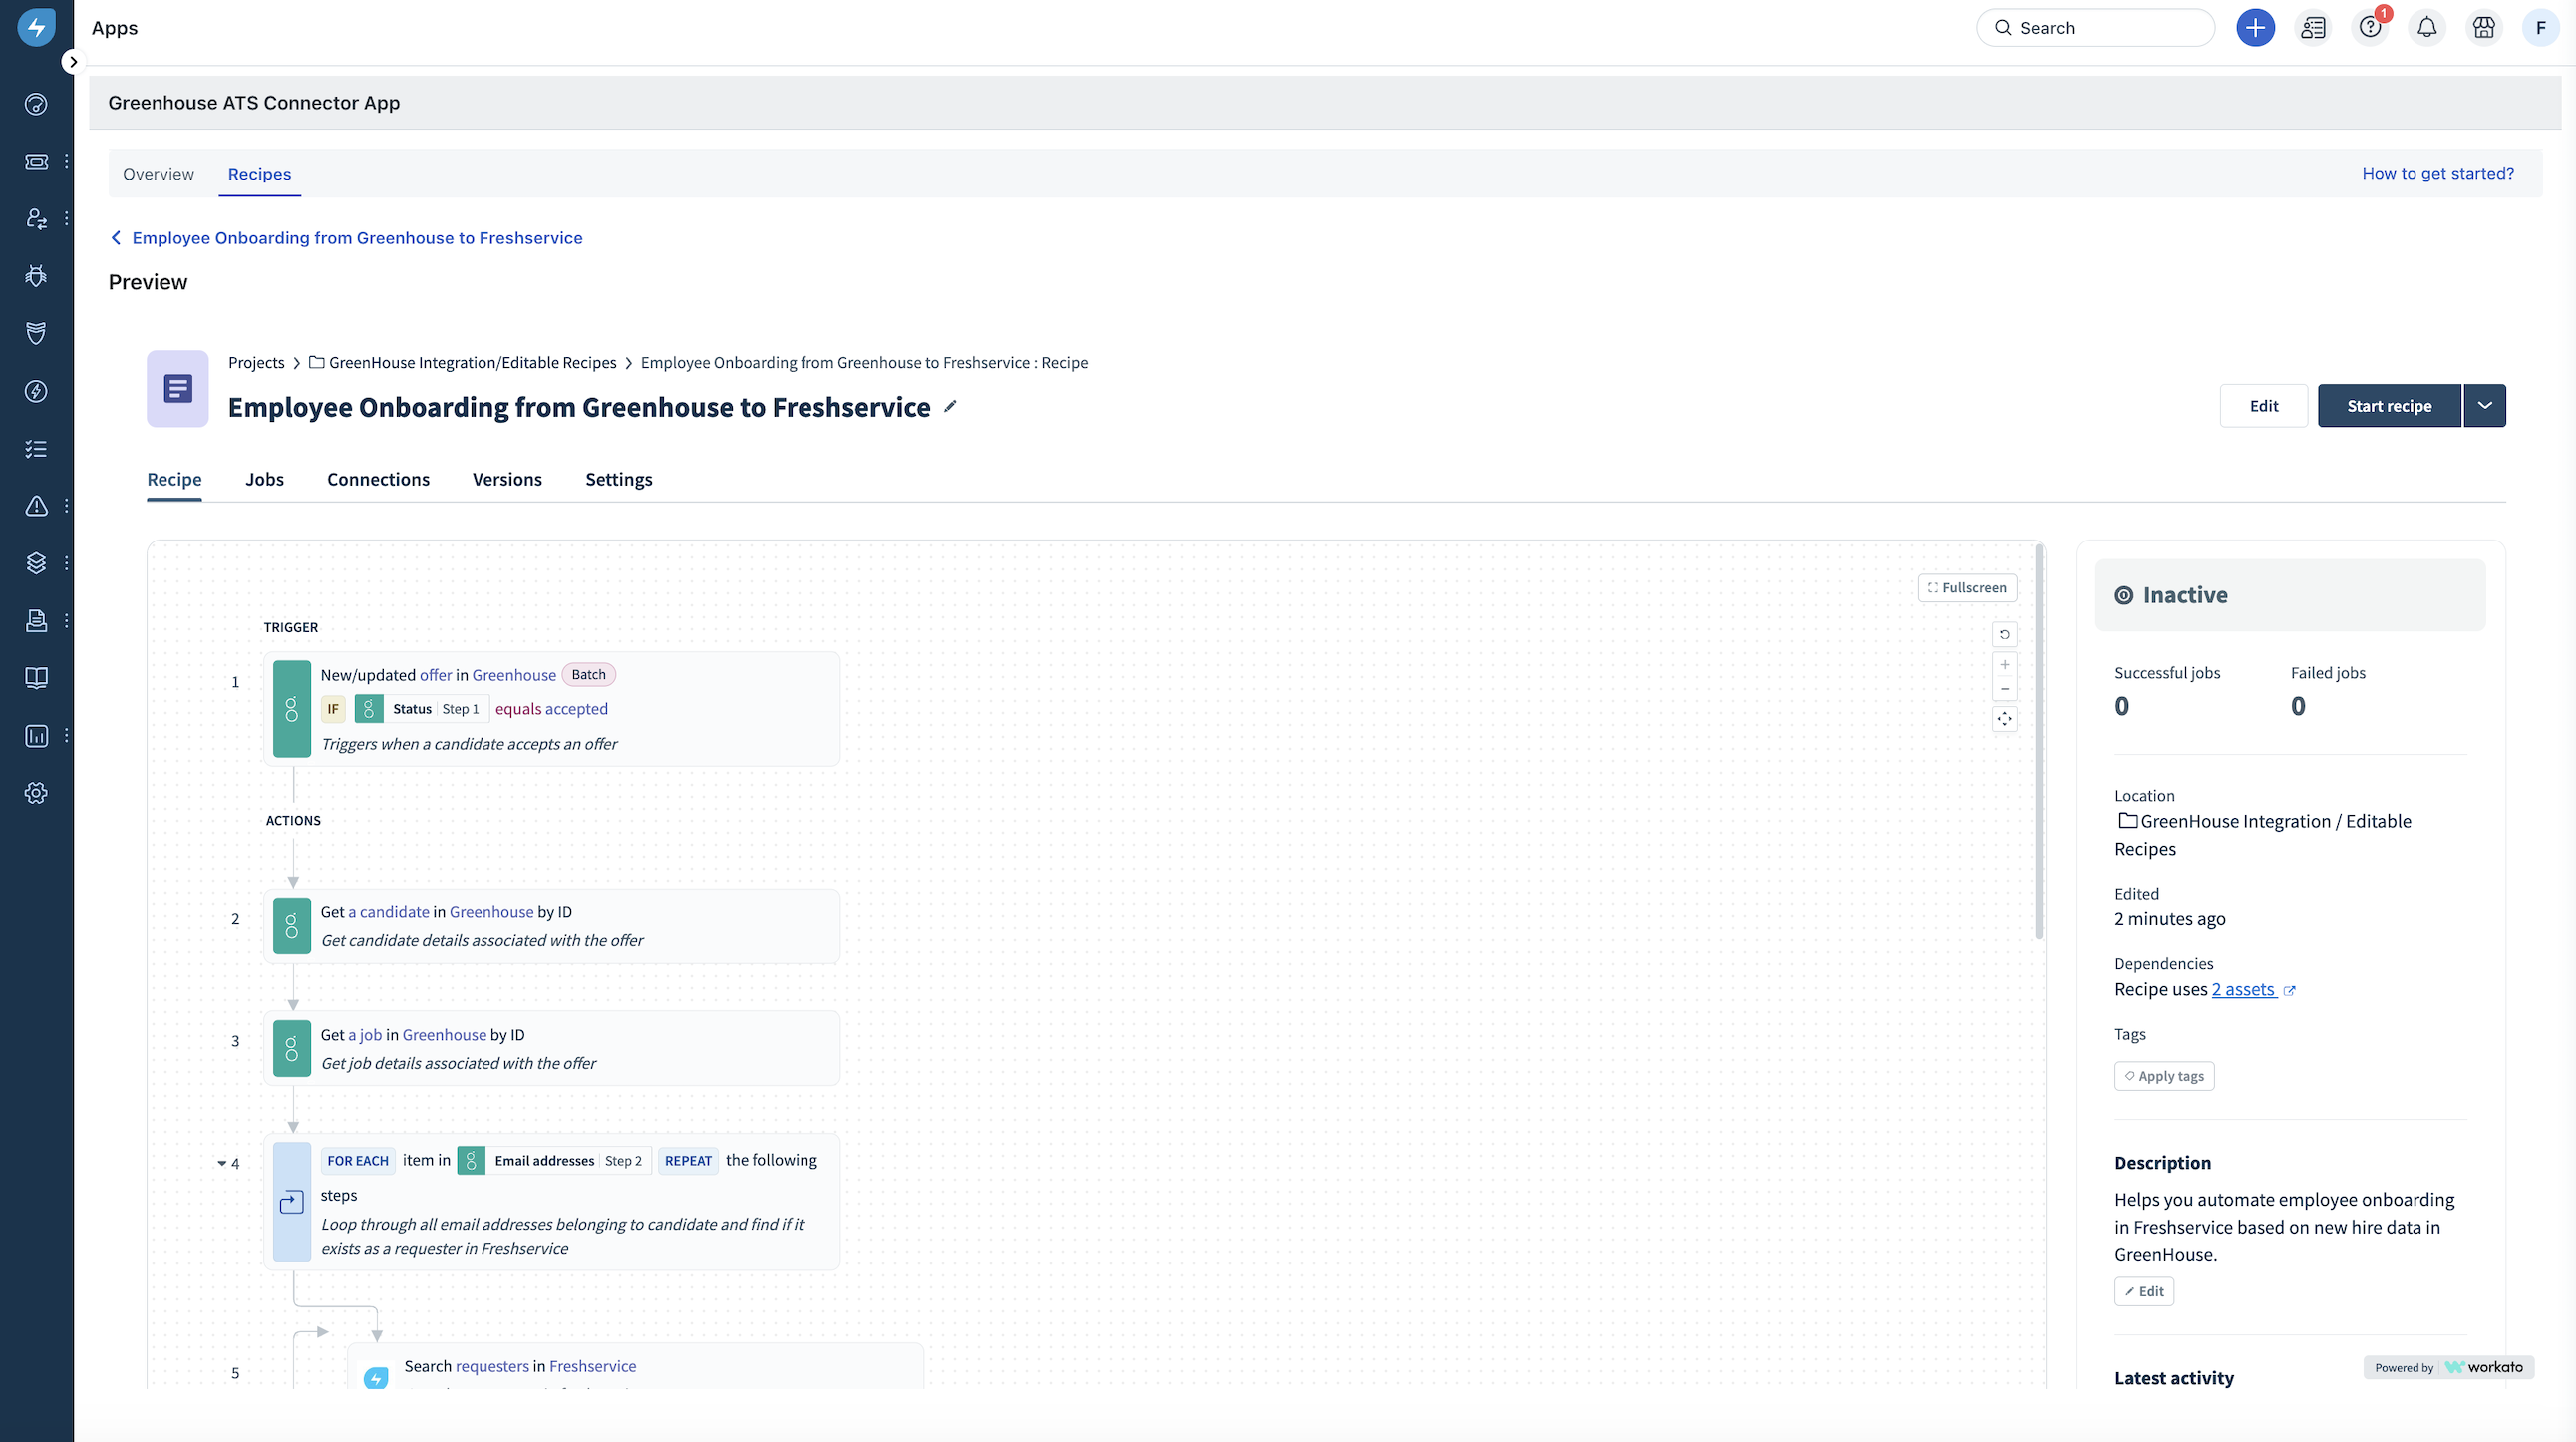Image resolution: width=2576 pixels, height=1442 pixels.
Task: Click the recipe canvas vertical scrollbar
Action: (2038, 740)
